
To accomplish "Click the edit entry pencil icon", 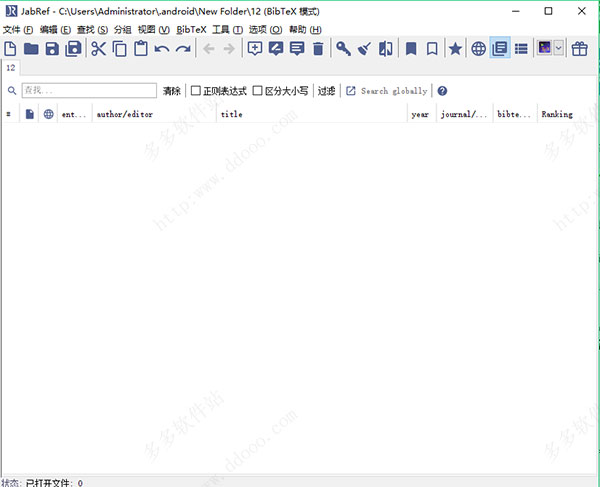I will click(276, 49).
